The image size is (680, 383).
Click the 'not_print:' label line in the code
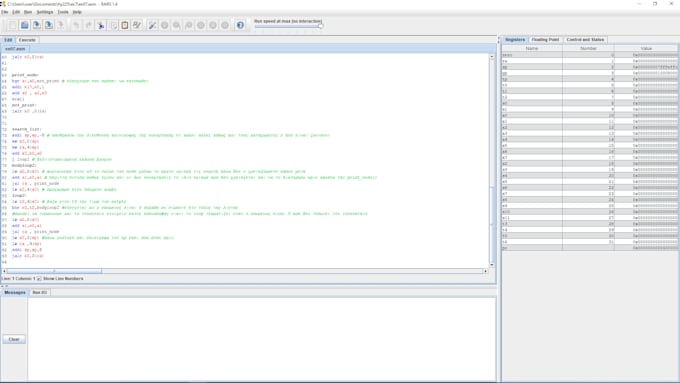(x=24, y=105)
